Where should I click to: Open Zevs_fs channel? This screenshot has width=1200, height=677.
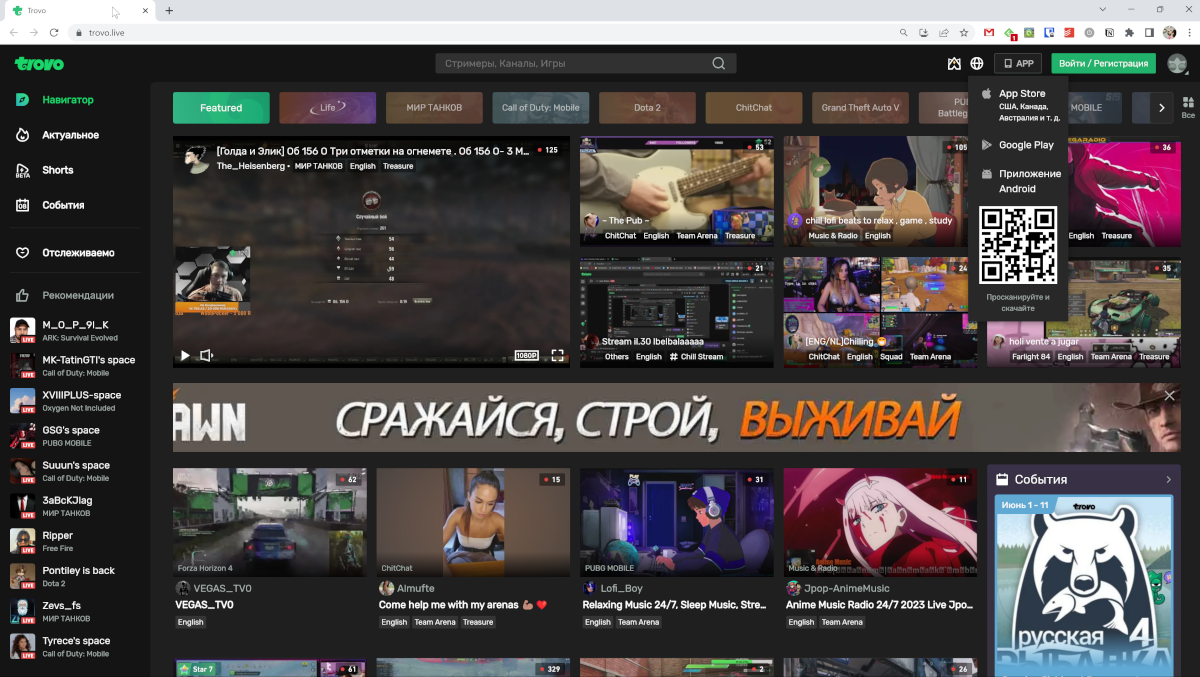coord(75,611)
